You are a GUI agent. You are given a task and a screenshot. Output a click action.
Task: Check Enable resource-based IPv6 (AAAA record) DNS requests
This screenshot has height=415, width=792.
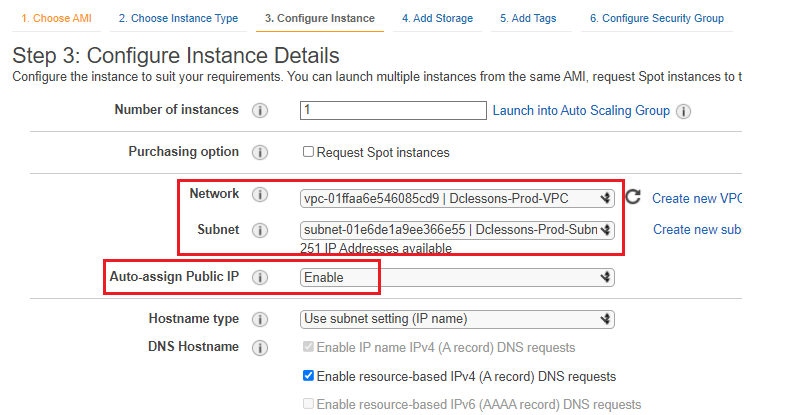(x=308, y=403)
